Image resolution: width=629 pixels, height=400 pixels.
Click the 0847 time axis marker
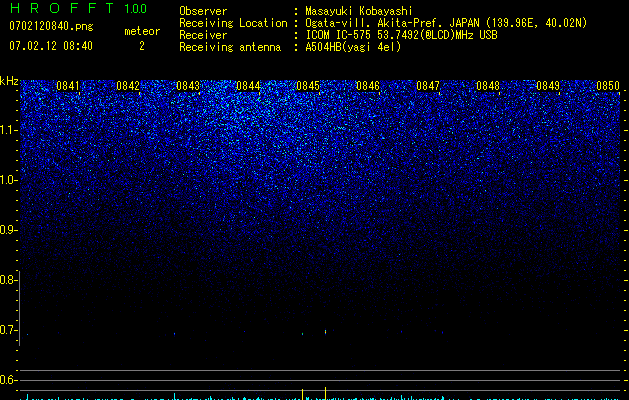pyautogui.click(x=428, y=86)
